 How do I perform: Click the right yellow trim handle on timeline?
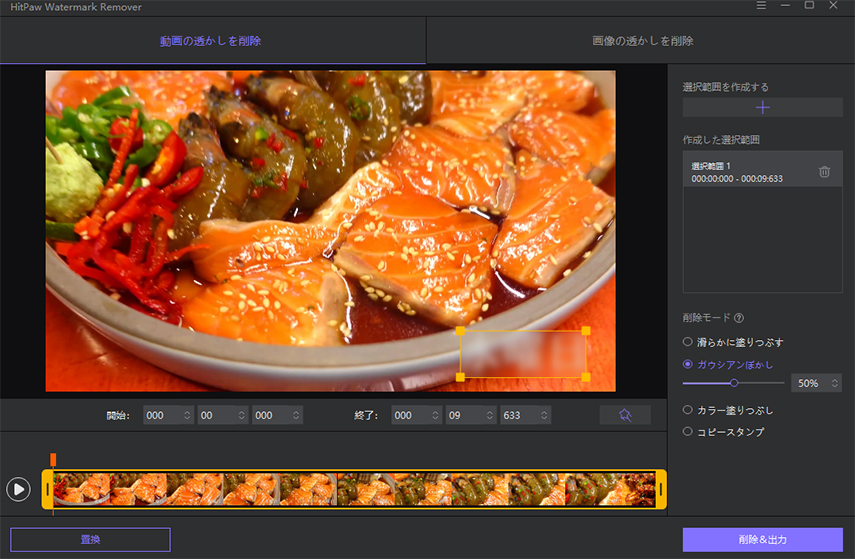pos(660,489)
